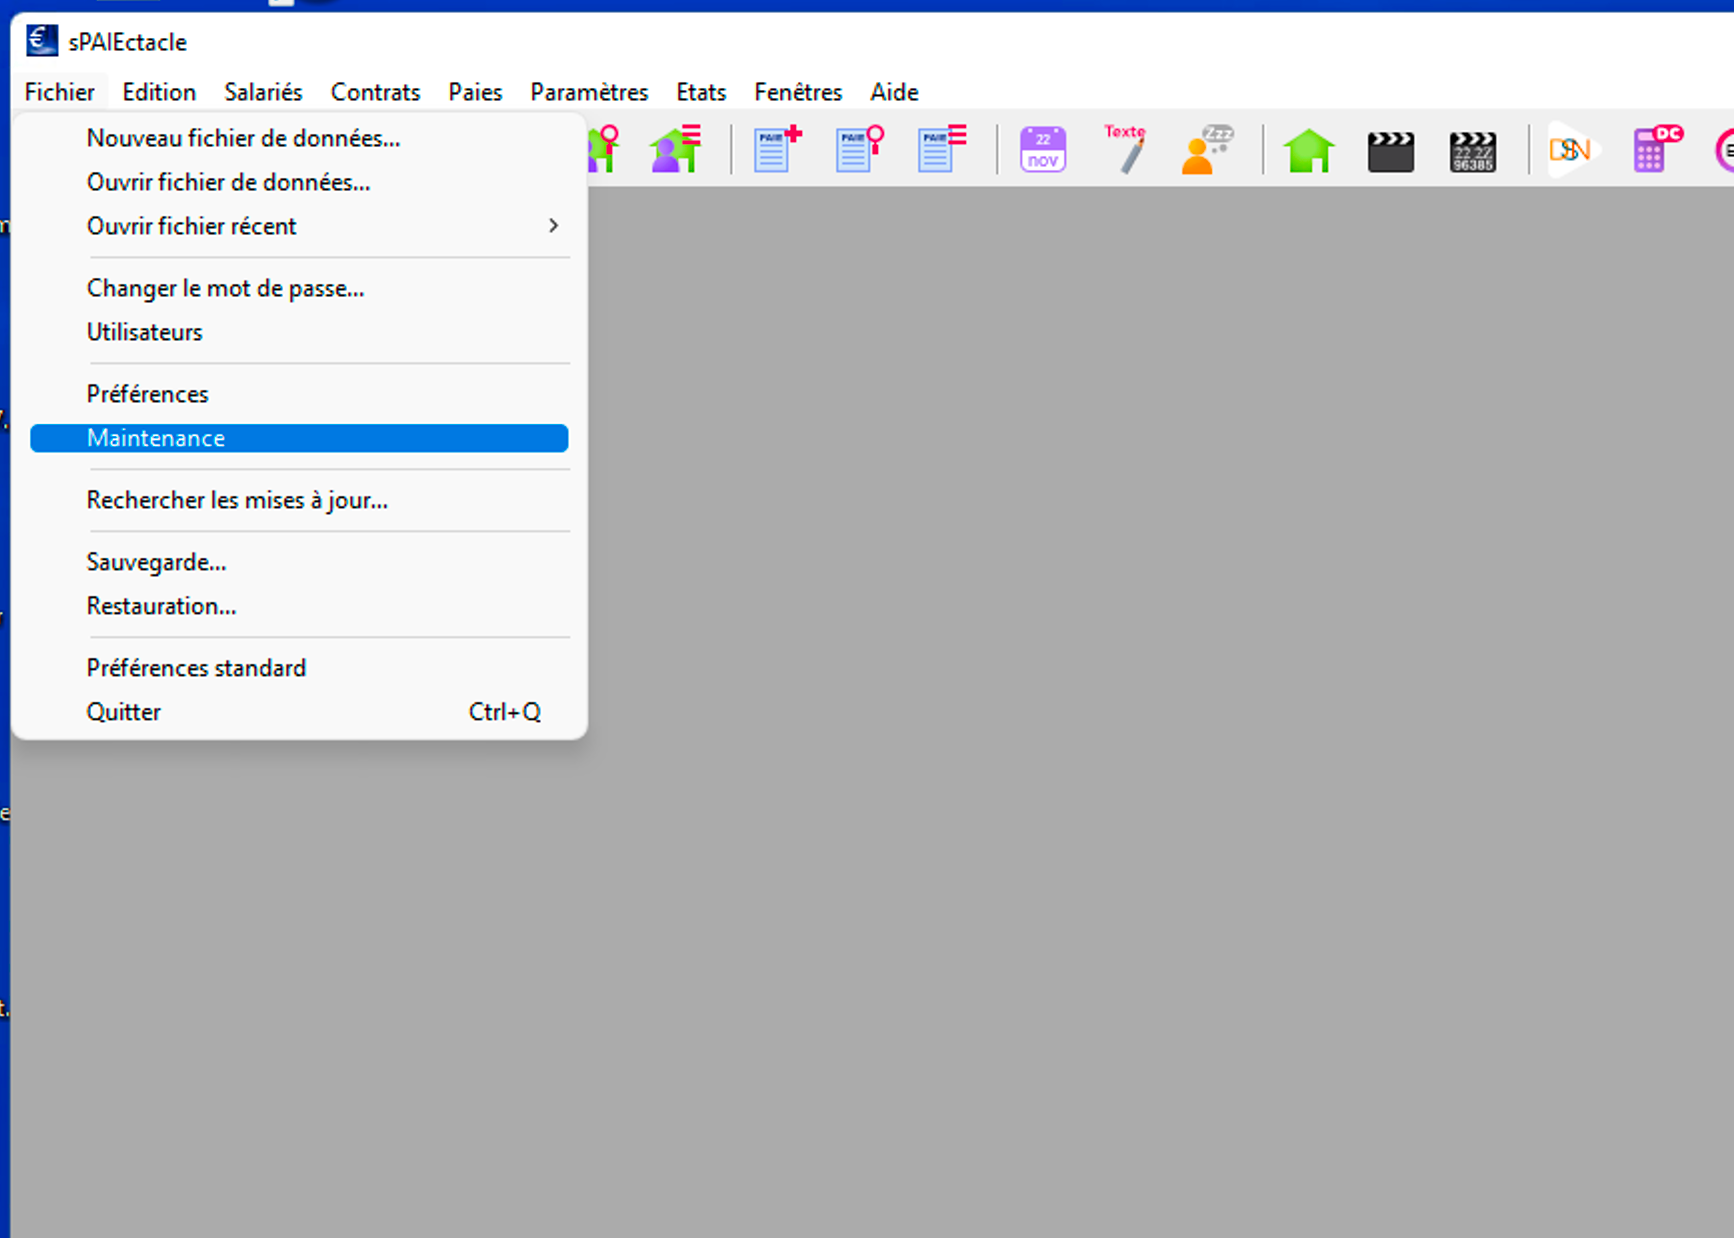Click the highlighted Maintenance entry

coord(299,438)
